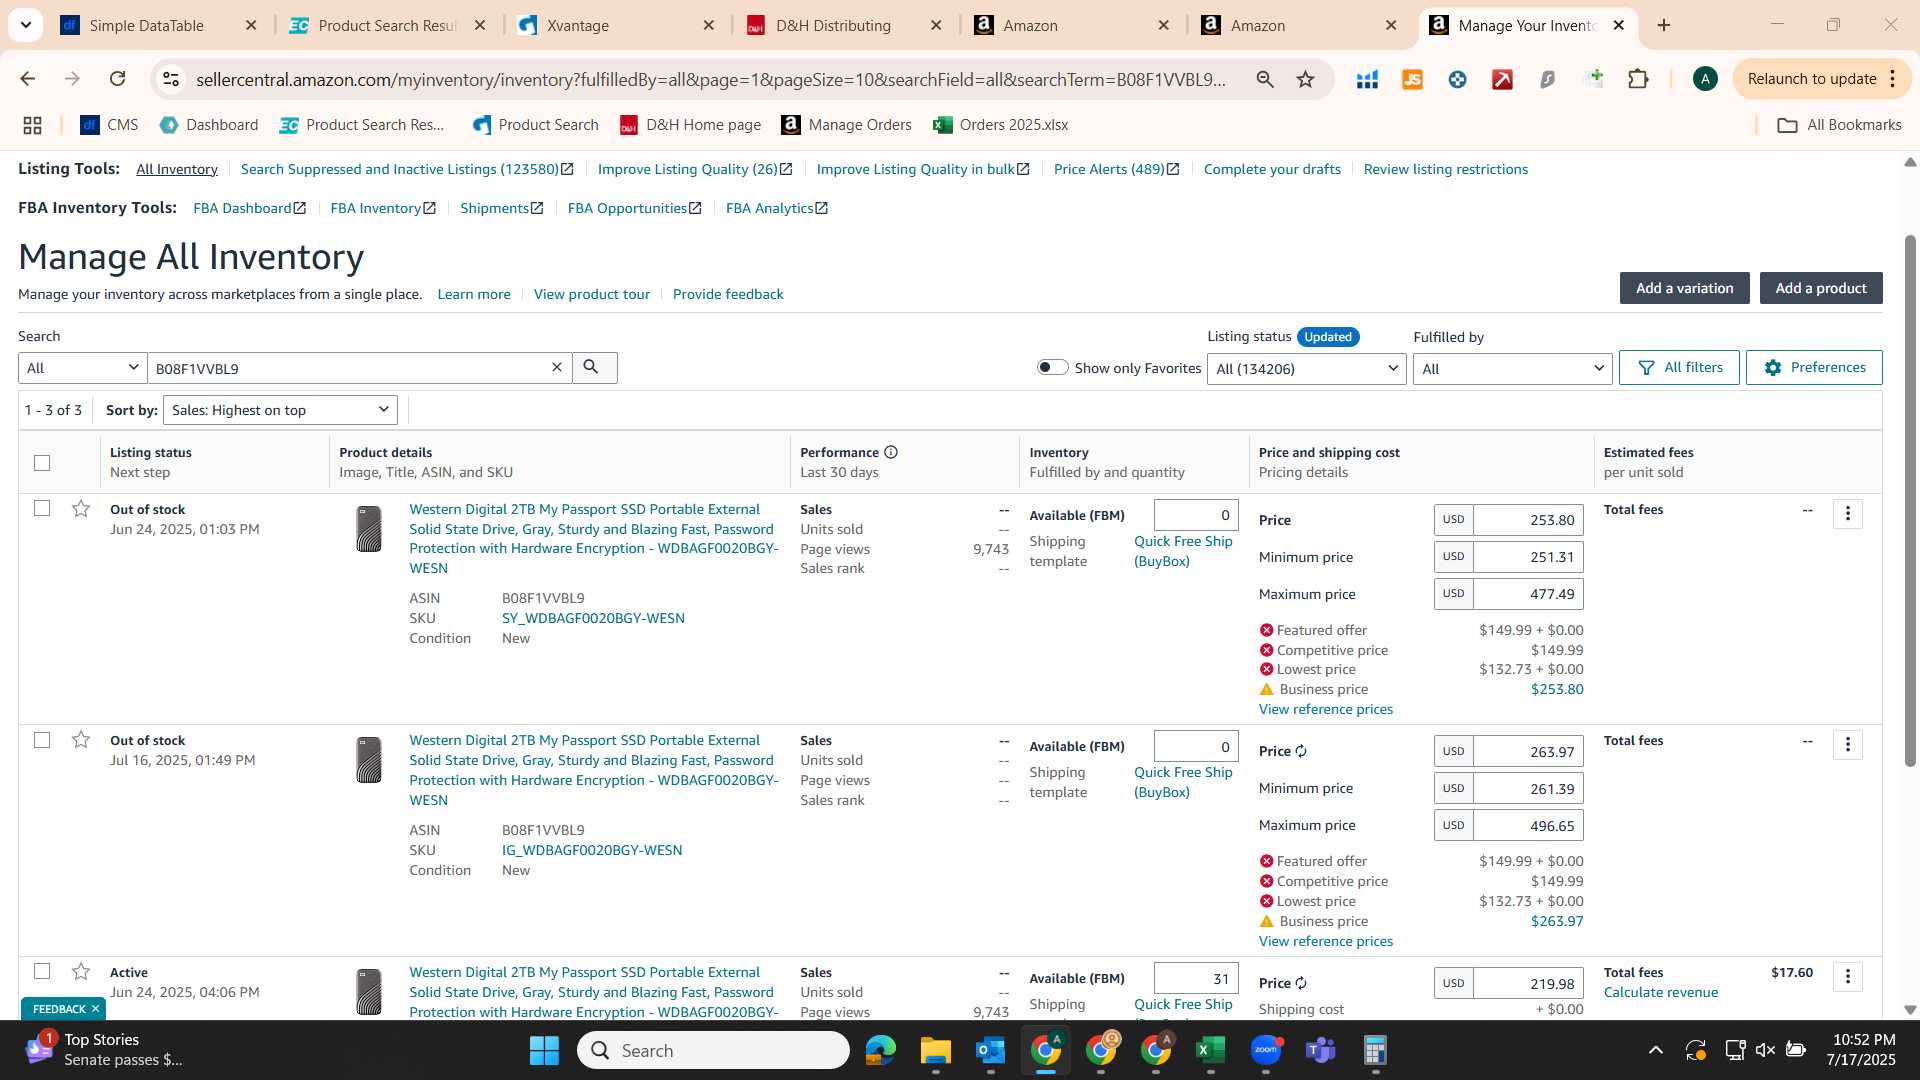Switch to the D&H Distributing tab
Viewport: 1920px width, 1080px height.
coord(845,25)
